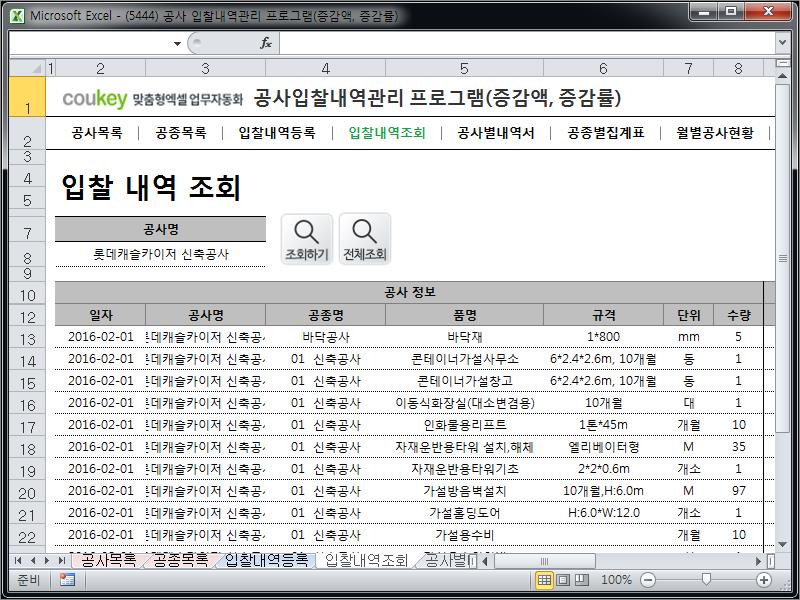
Task: Go to previous sheet navigation arrow
Action: point(33,561)
